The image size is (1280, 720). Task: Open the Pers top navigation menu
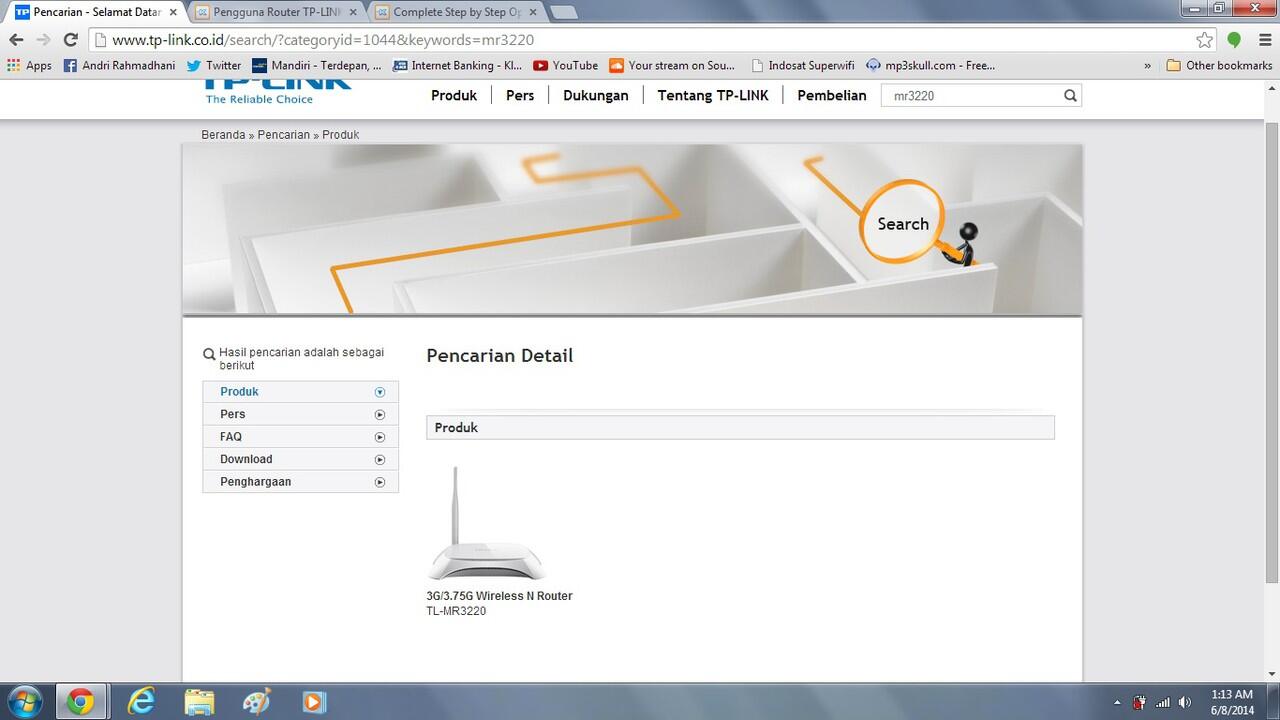point(520,95)
